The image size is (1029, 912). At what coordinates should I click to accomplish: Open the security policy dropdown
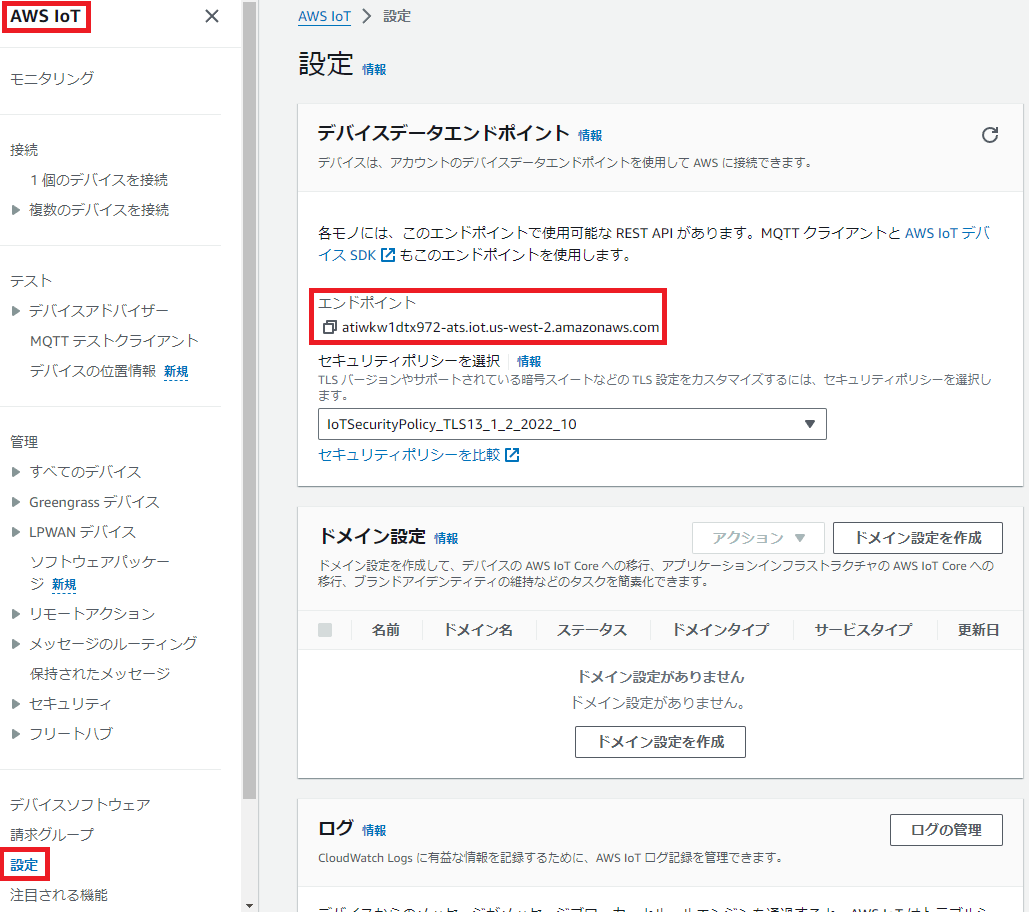572,424
